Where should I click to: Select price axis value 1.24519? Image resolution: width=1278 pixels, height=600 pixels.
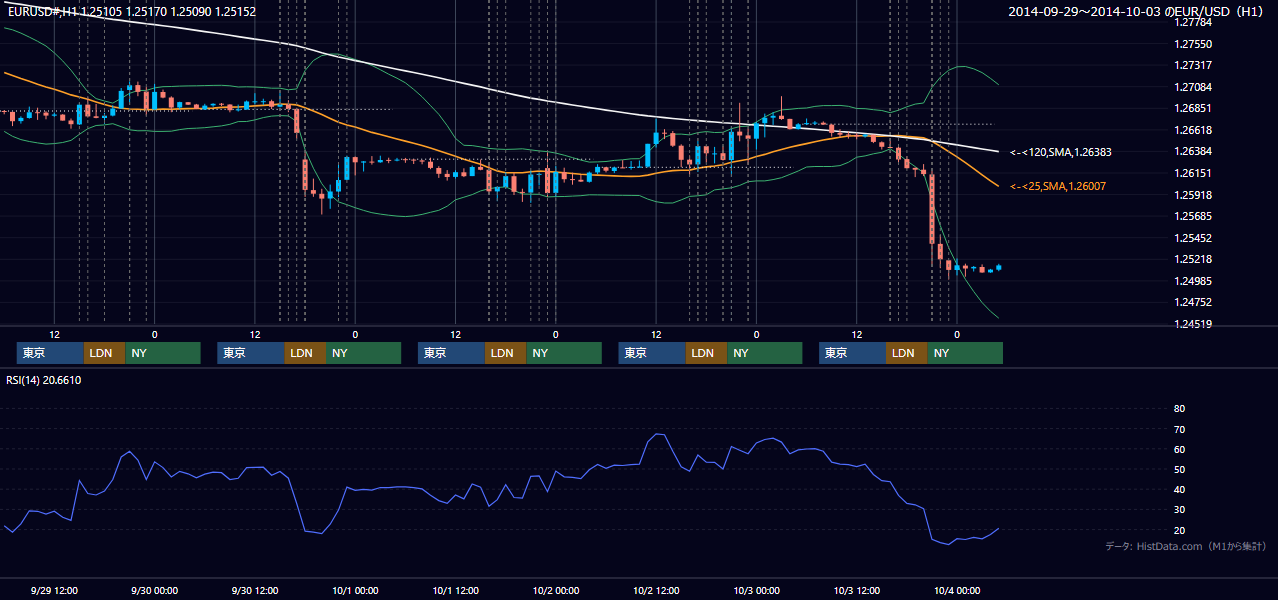(x=1192, y=324)
